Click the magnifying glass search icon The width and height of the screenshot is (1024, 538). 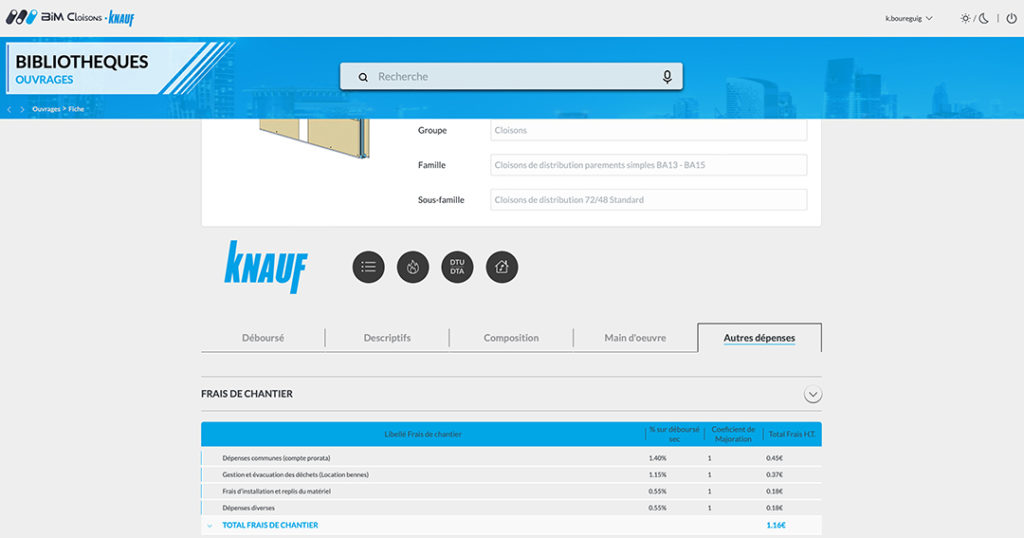(x=363, y=77)
